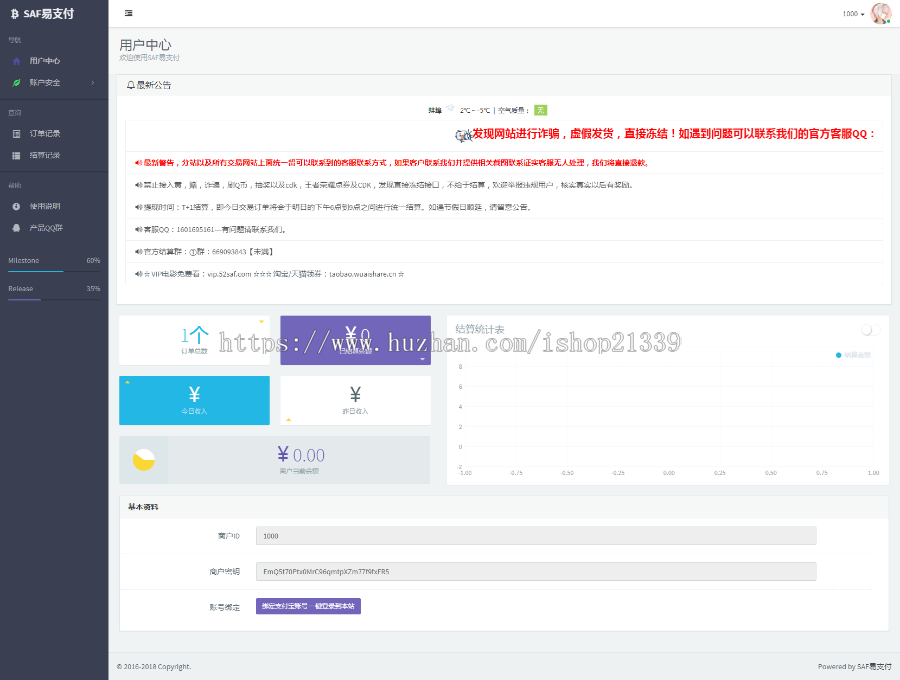900x680 pixels.
Task: Click the Powered by SAF易支付 footer text
Action: point(855,666)
